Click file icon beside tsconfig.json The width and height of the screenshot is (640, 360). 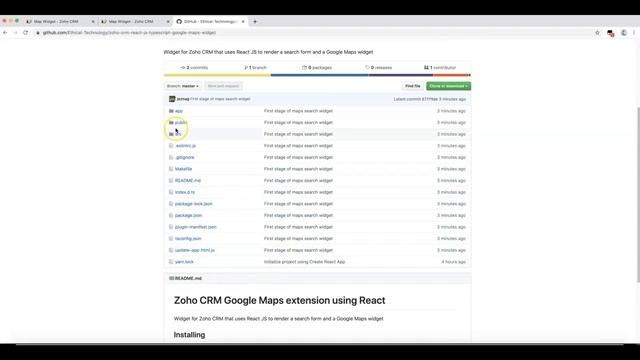[171, 238]
